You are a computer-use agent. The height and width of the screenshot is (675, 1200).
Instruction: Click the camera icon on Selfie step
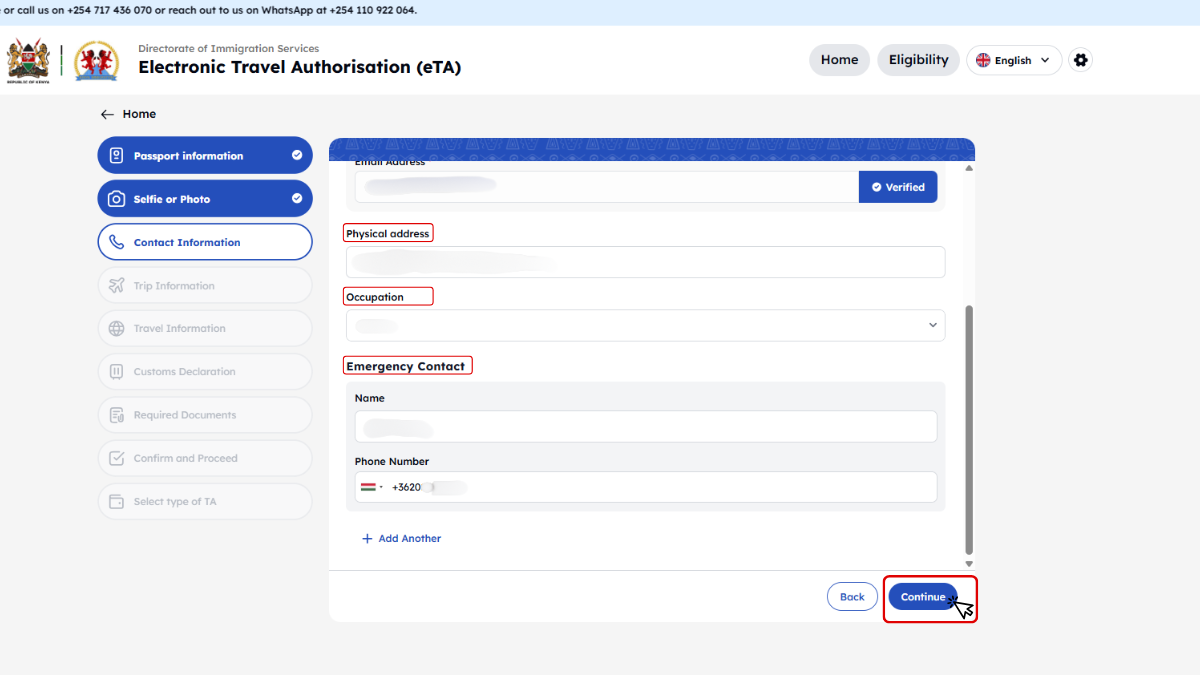(116, 199)
